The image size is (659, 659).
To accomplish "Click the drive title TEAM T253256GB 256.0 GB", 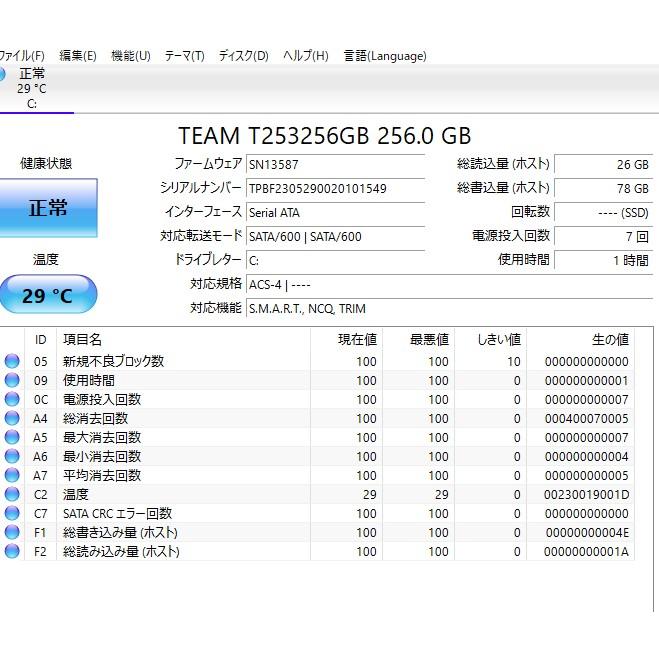I will pos(324,135).
